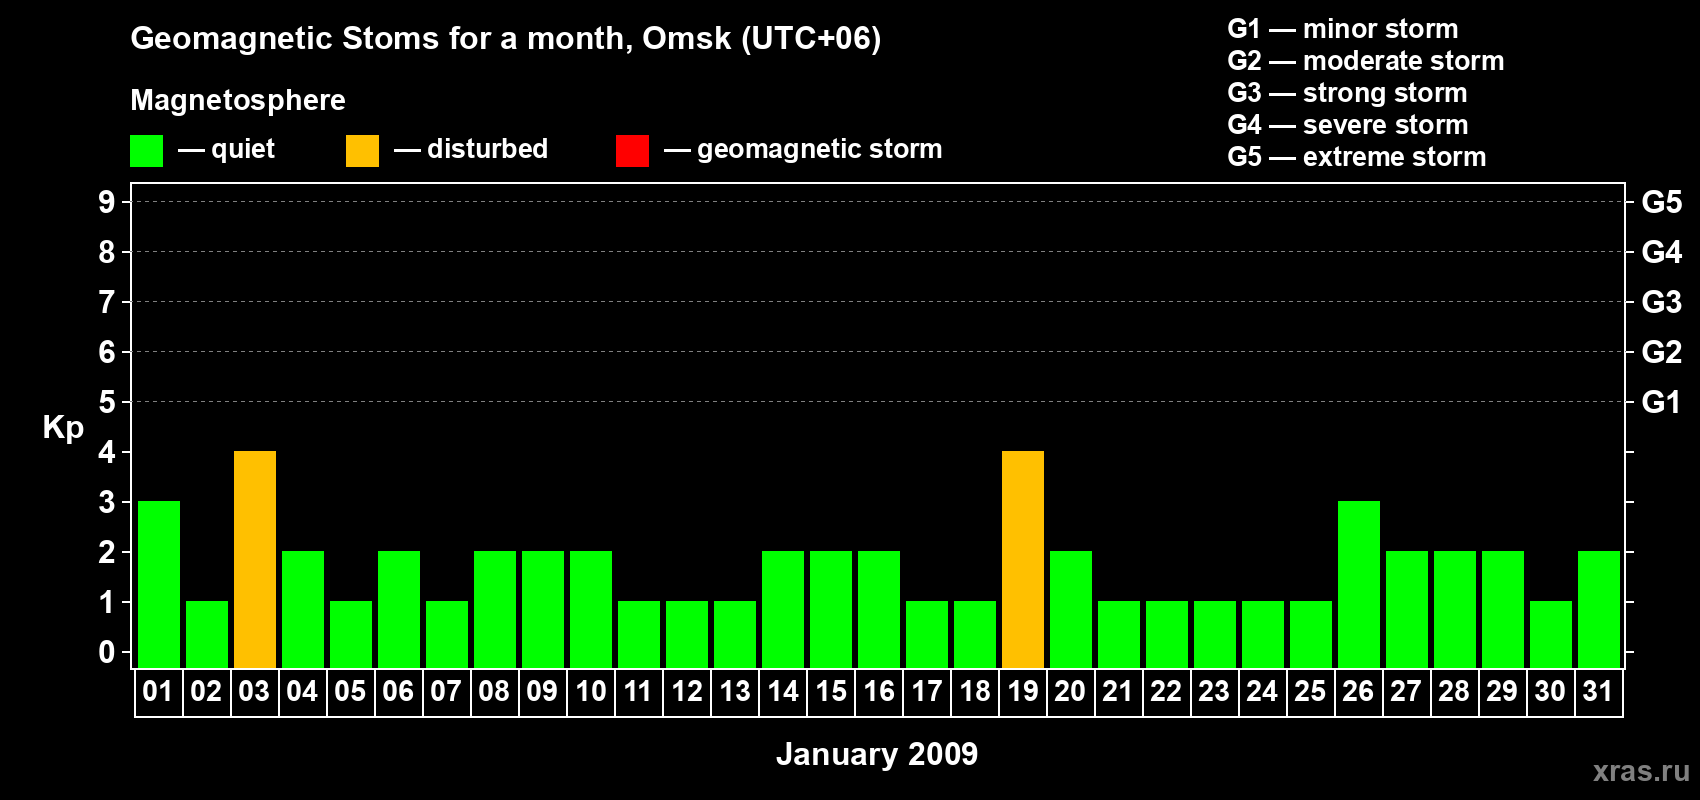Click date label '31' on the x-axis
This screenshot has width=1700, height=800.
pos(1598,692)
